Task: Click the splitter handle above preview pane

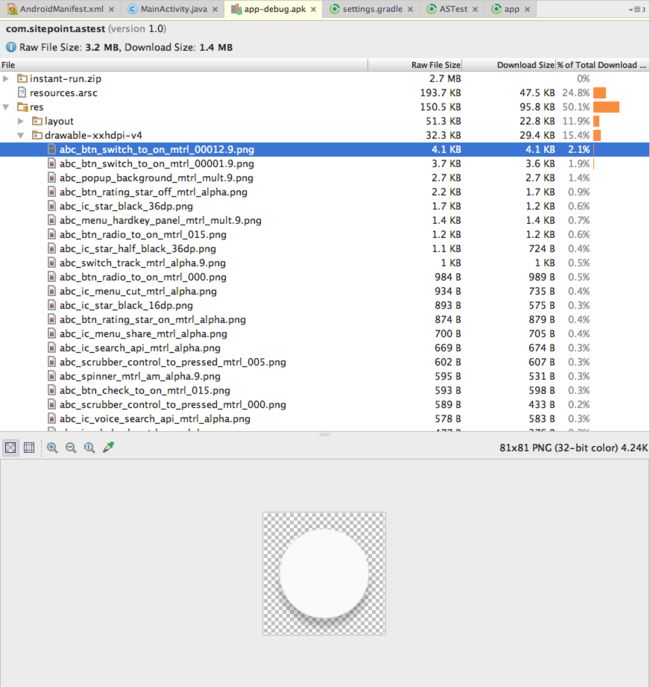Action: coord(325,435)
